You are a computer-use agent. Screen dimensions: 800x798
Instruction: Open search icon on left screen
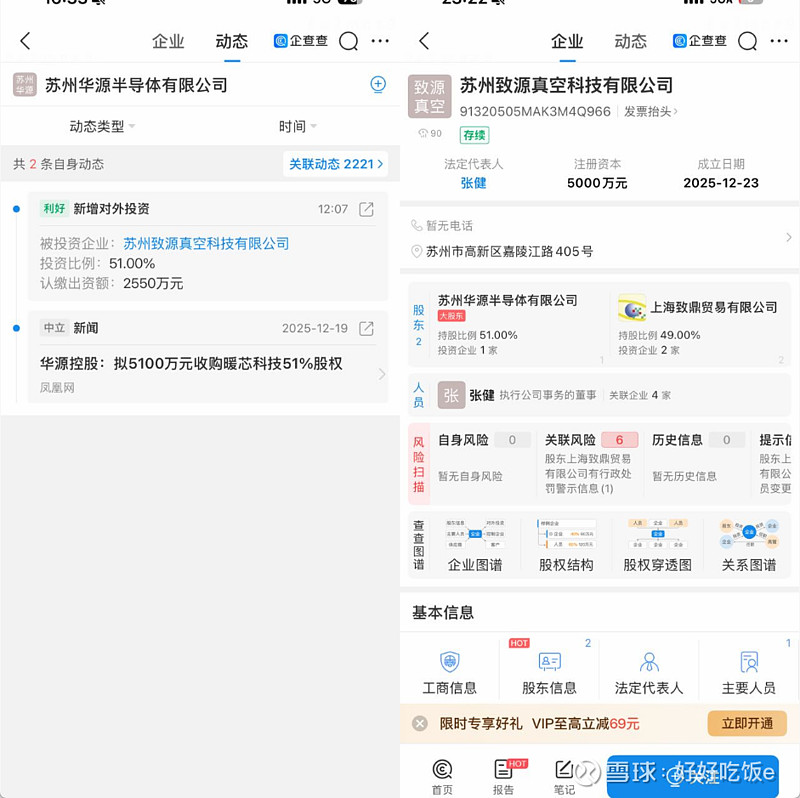pyautogui.click(x=348, y=41)
